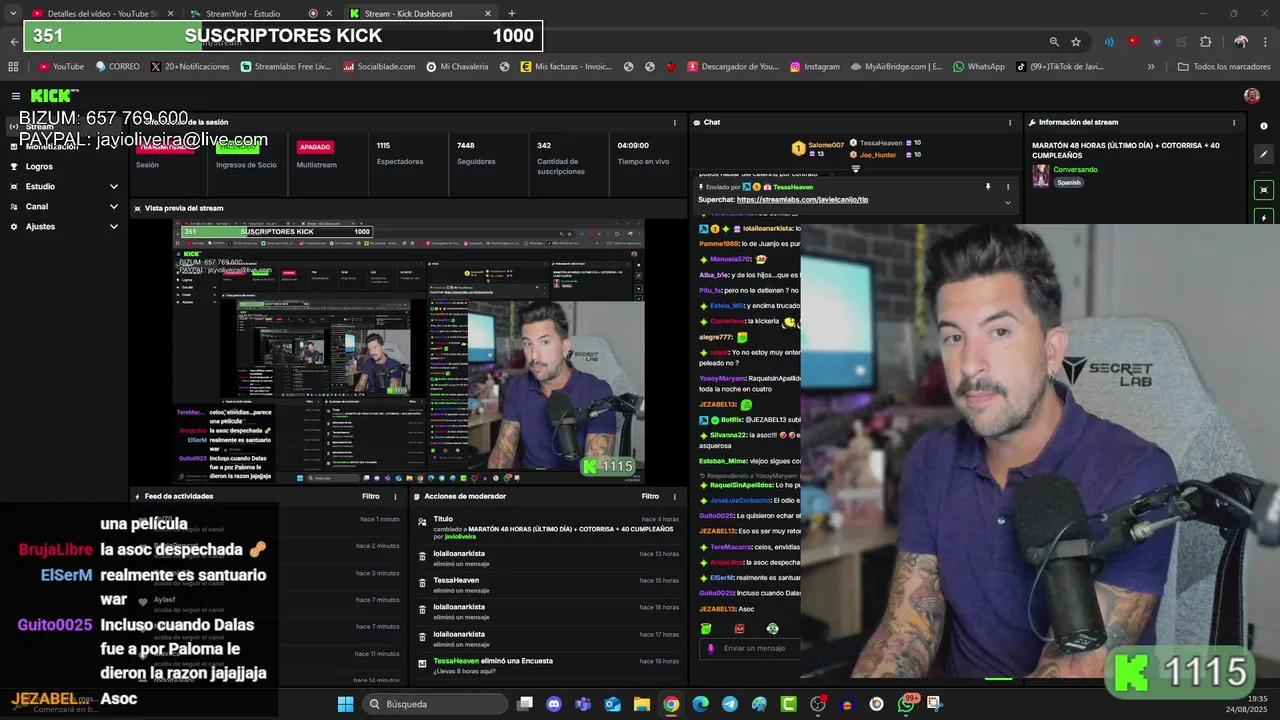Open browser zoom magnifier icon
The image size is (1280, 720).
(x=1054, y=42)
